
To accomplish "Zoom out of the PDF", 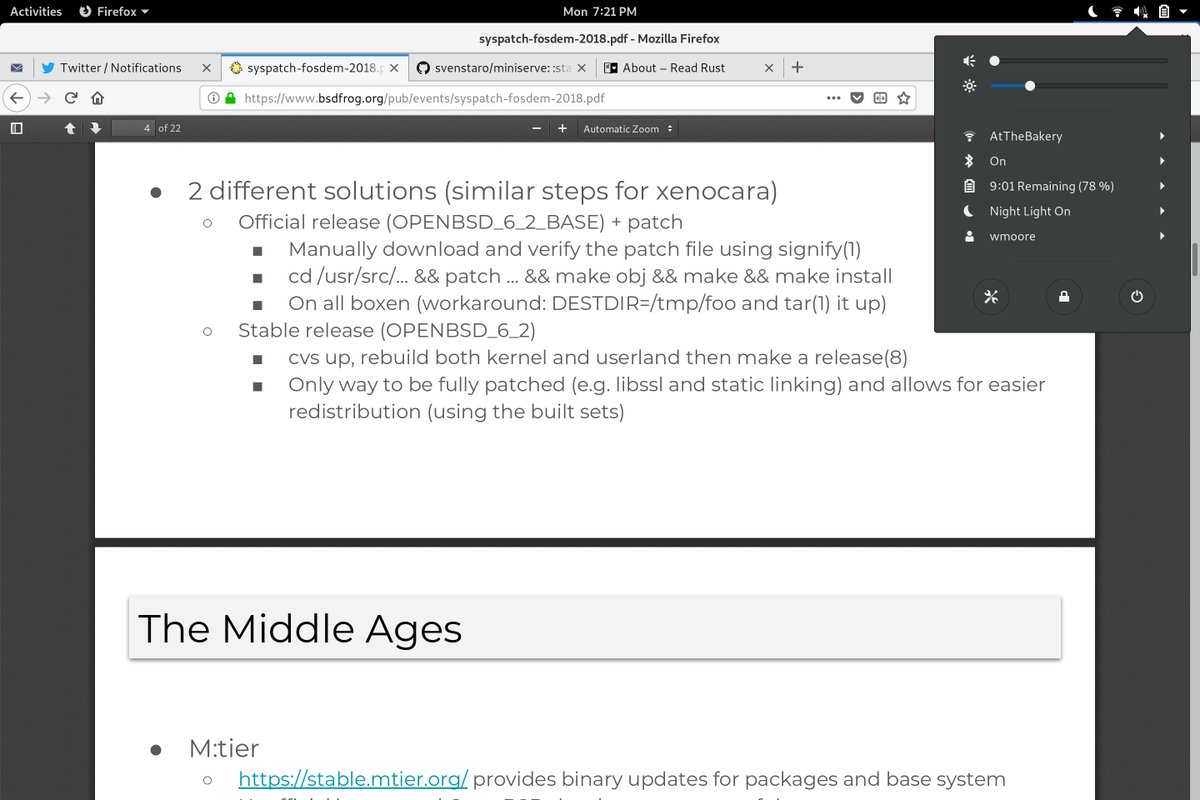I will 537,128.
